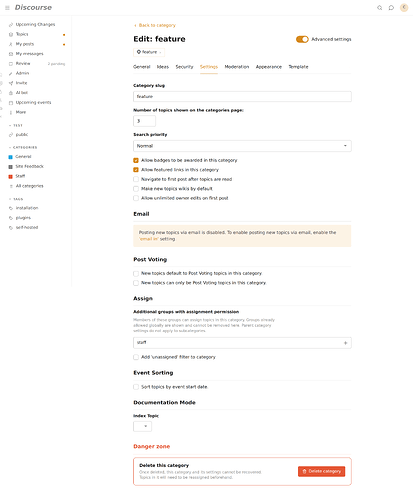The height and width of the screenshot is (499, 413).
Task: Switch to the Moderation tab
Action: pyautogui.click(x=237, y=67)
